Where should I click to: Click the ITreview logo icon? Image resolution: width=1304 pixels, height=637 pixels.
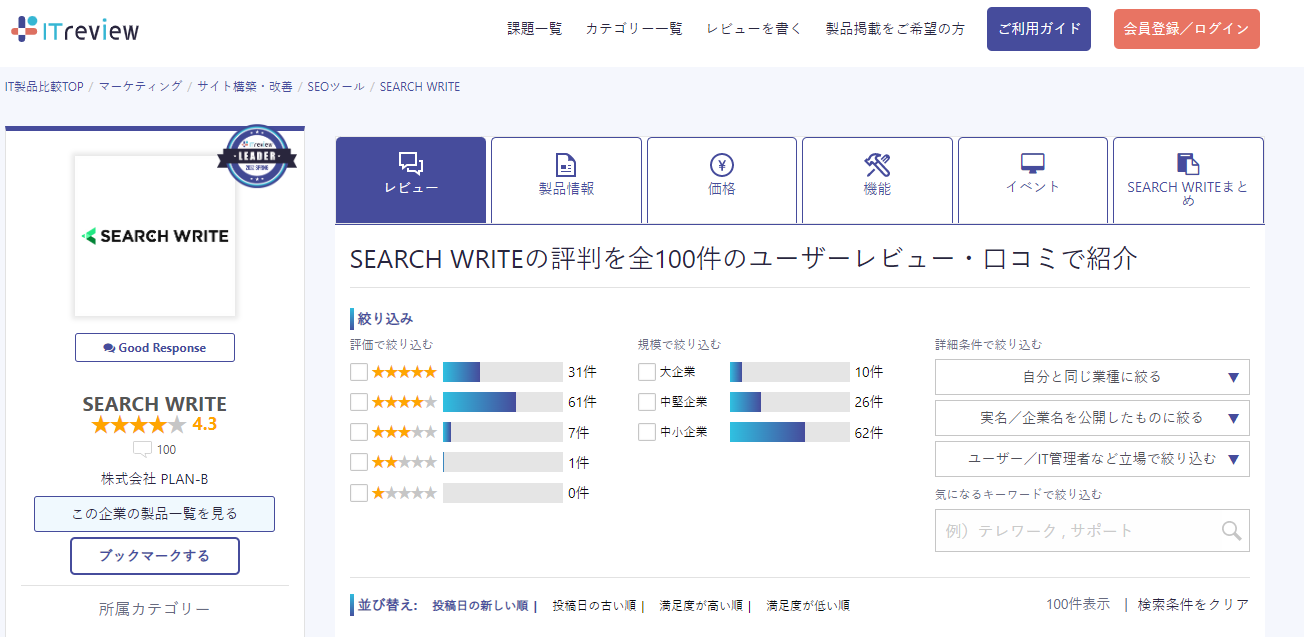pos(25,29)
